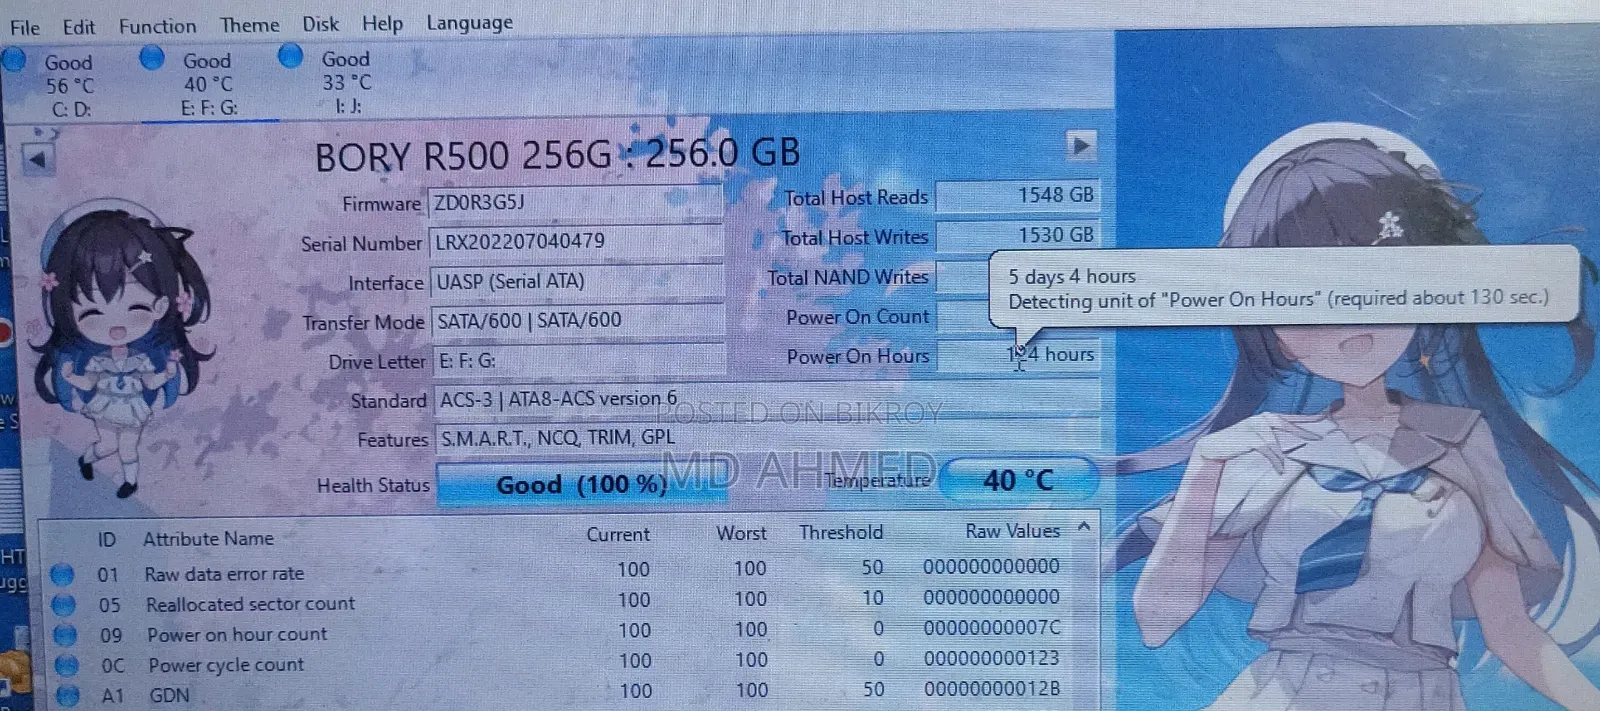Select the C: D: drive tab
Viewport: 1600px width, 711px height.
(x=70, y=85)
